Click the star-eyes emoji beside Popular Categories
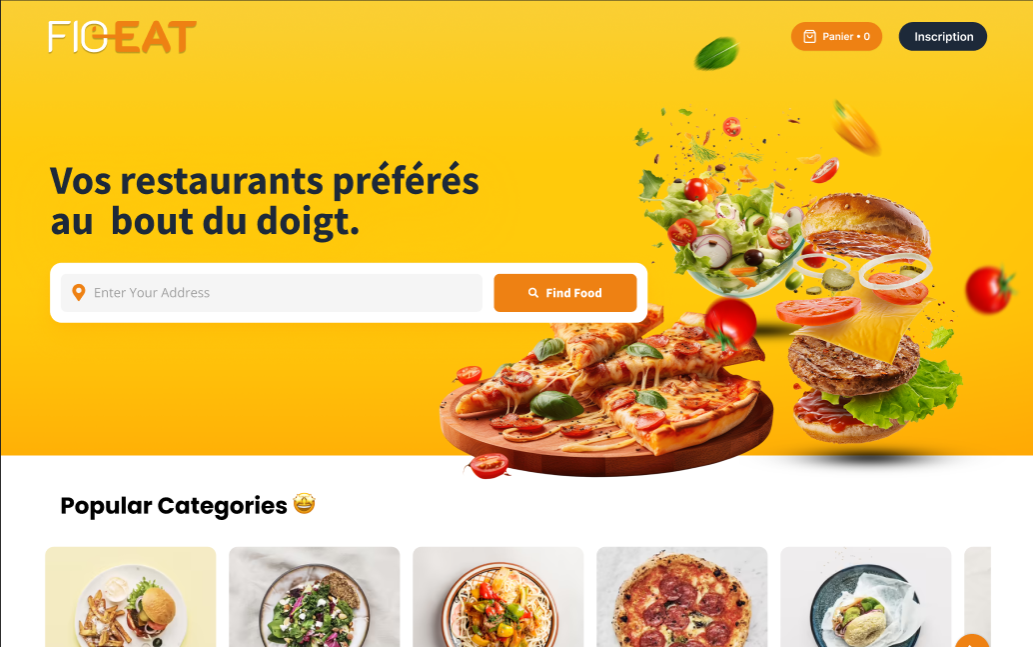The width and height of the screenshot is (1033, 647). pos(304,504)
